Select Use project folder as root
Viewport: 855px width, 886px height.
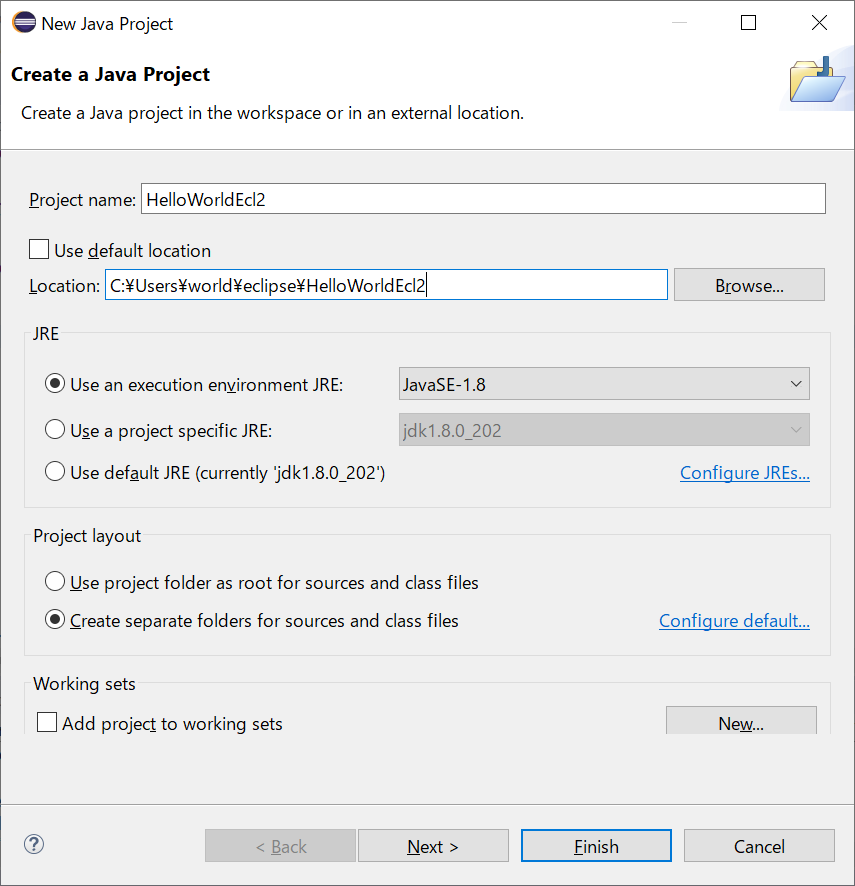coord(57,581)
